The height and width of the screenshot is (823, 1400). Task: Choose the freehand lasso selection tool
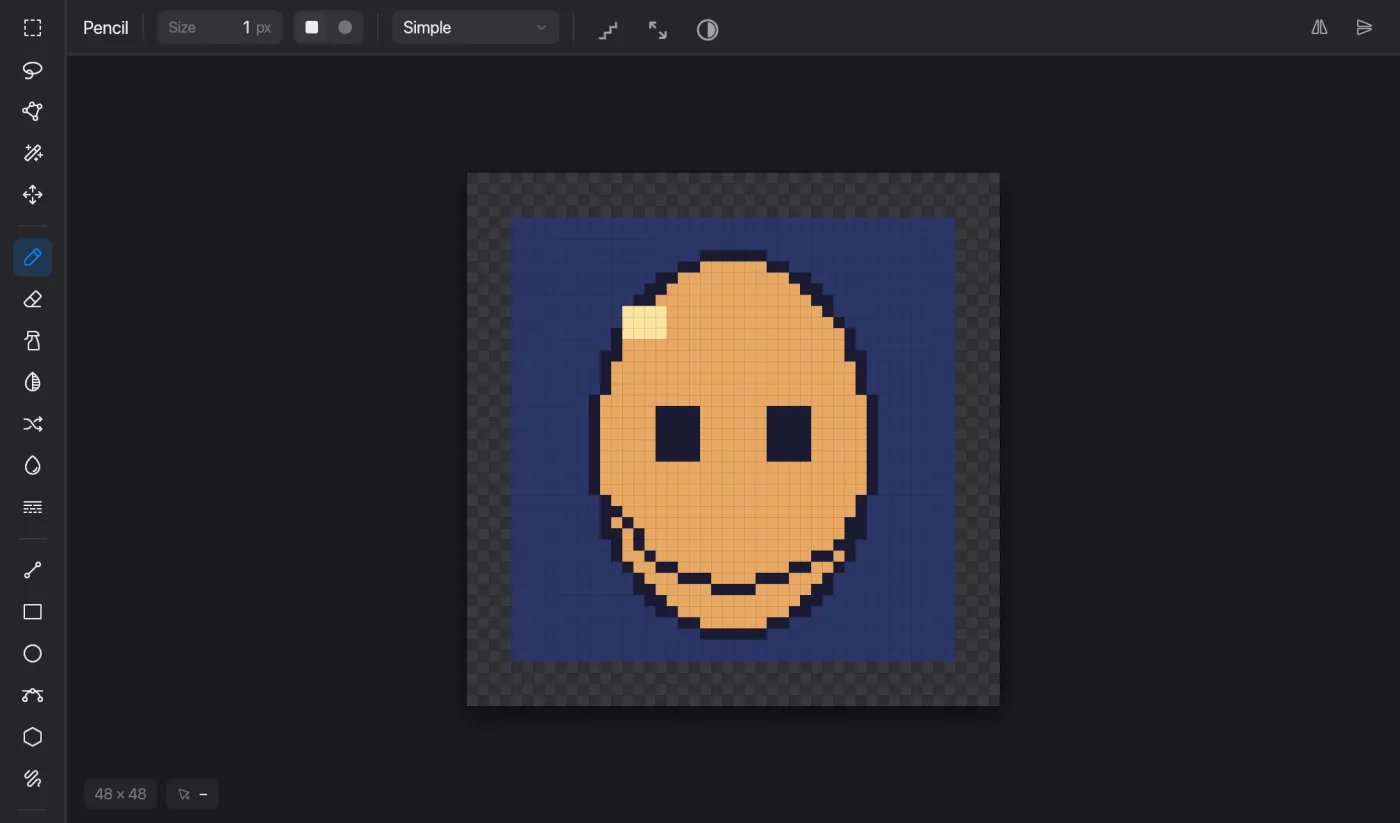[x=33, y=70]
